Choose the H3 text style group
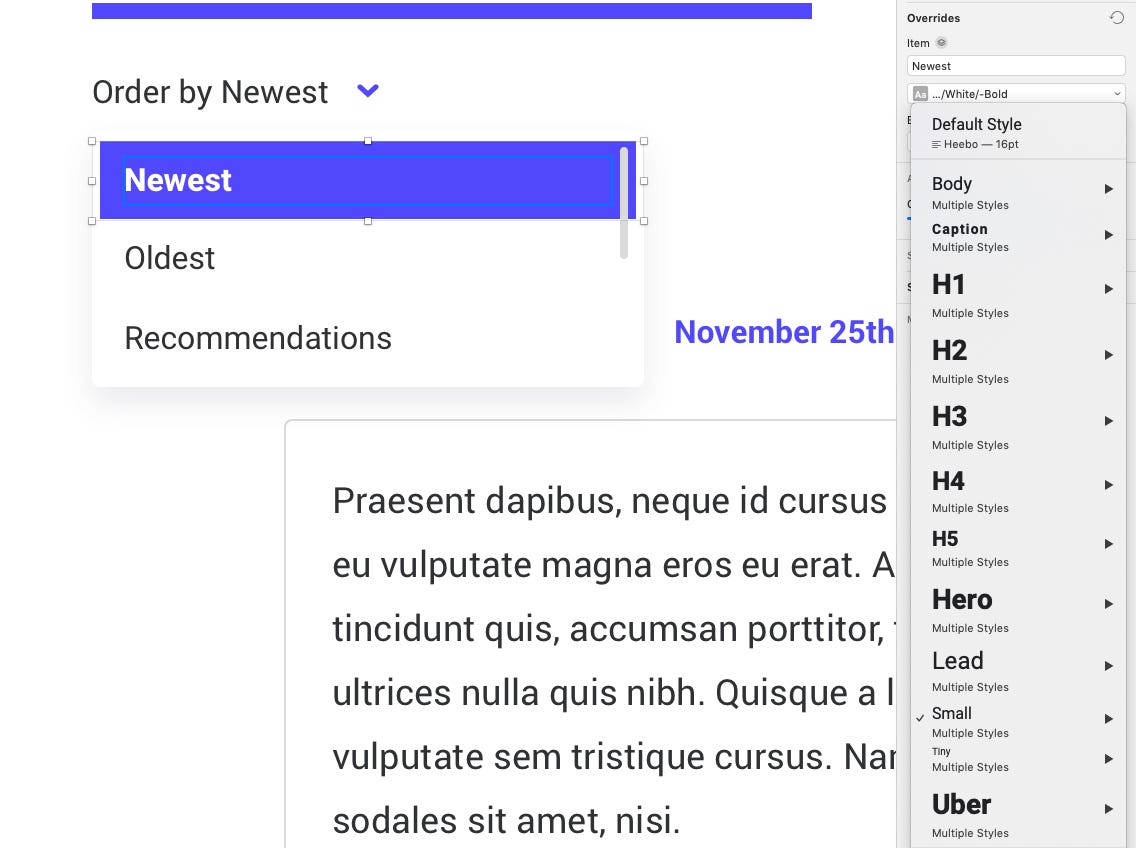The width and height of the screenshot is (1136, 848). [x=1018, y=426]
